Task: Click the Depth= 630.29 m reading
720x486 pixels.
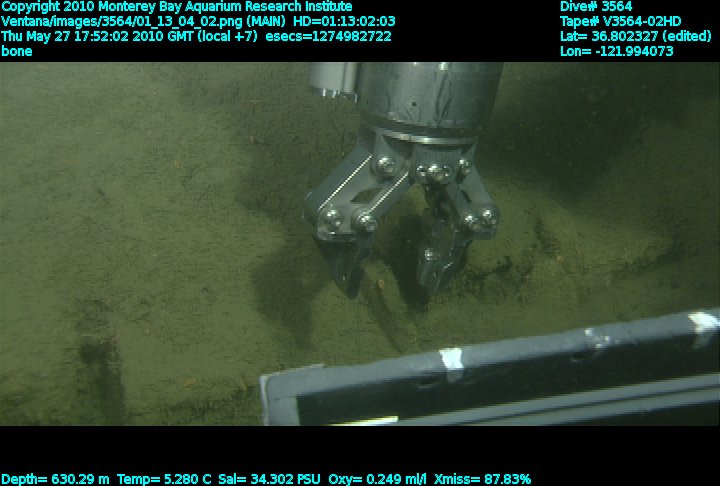Action: (x=55, y=480)
